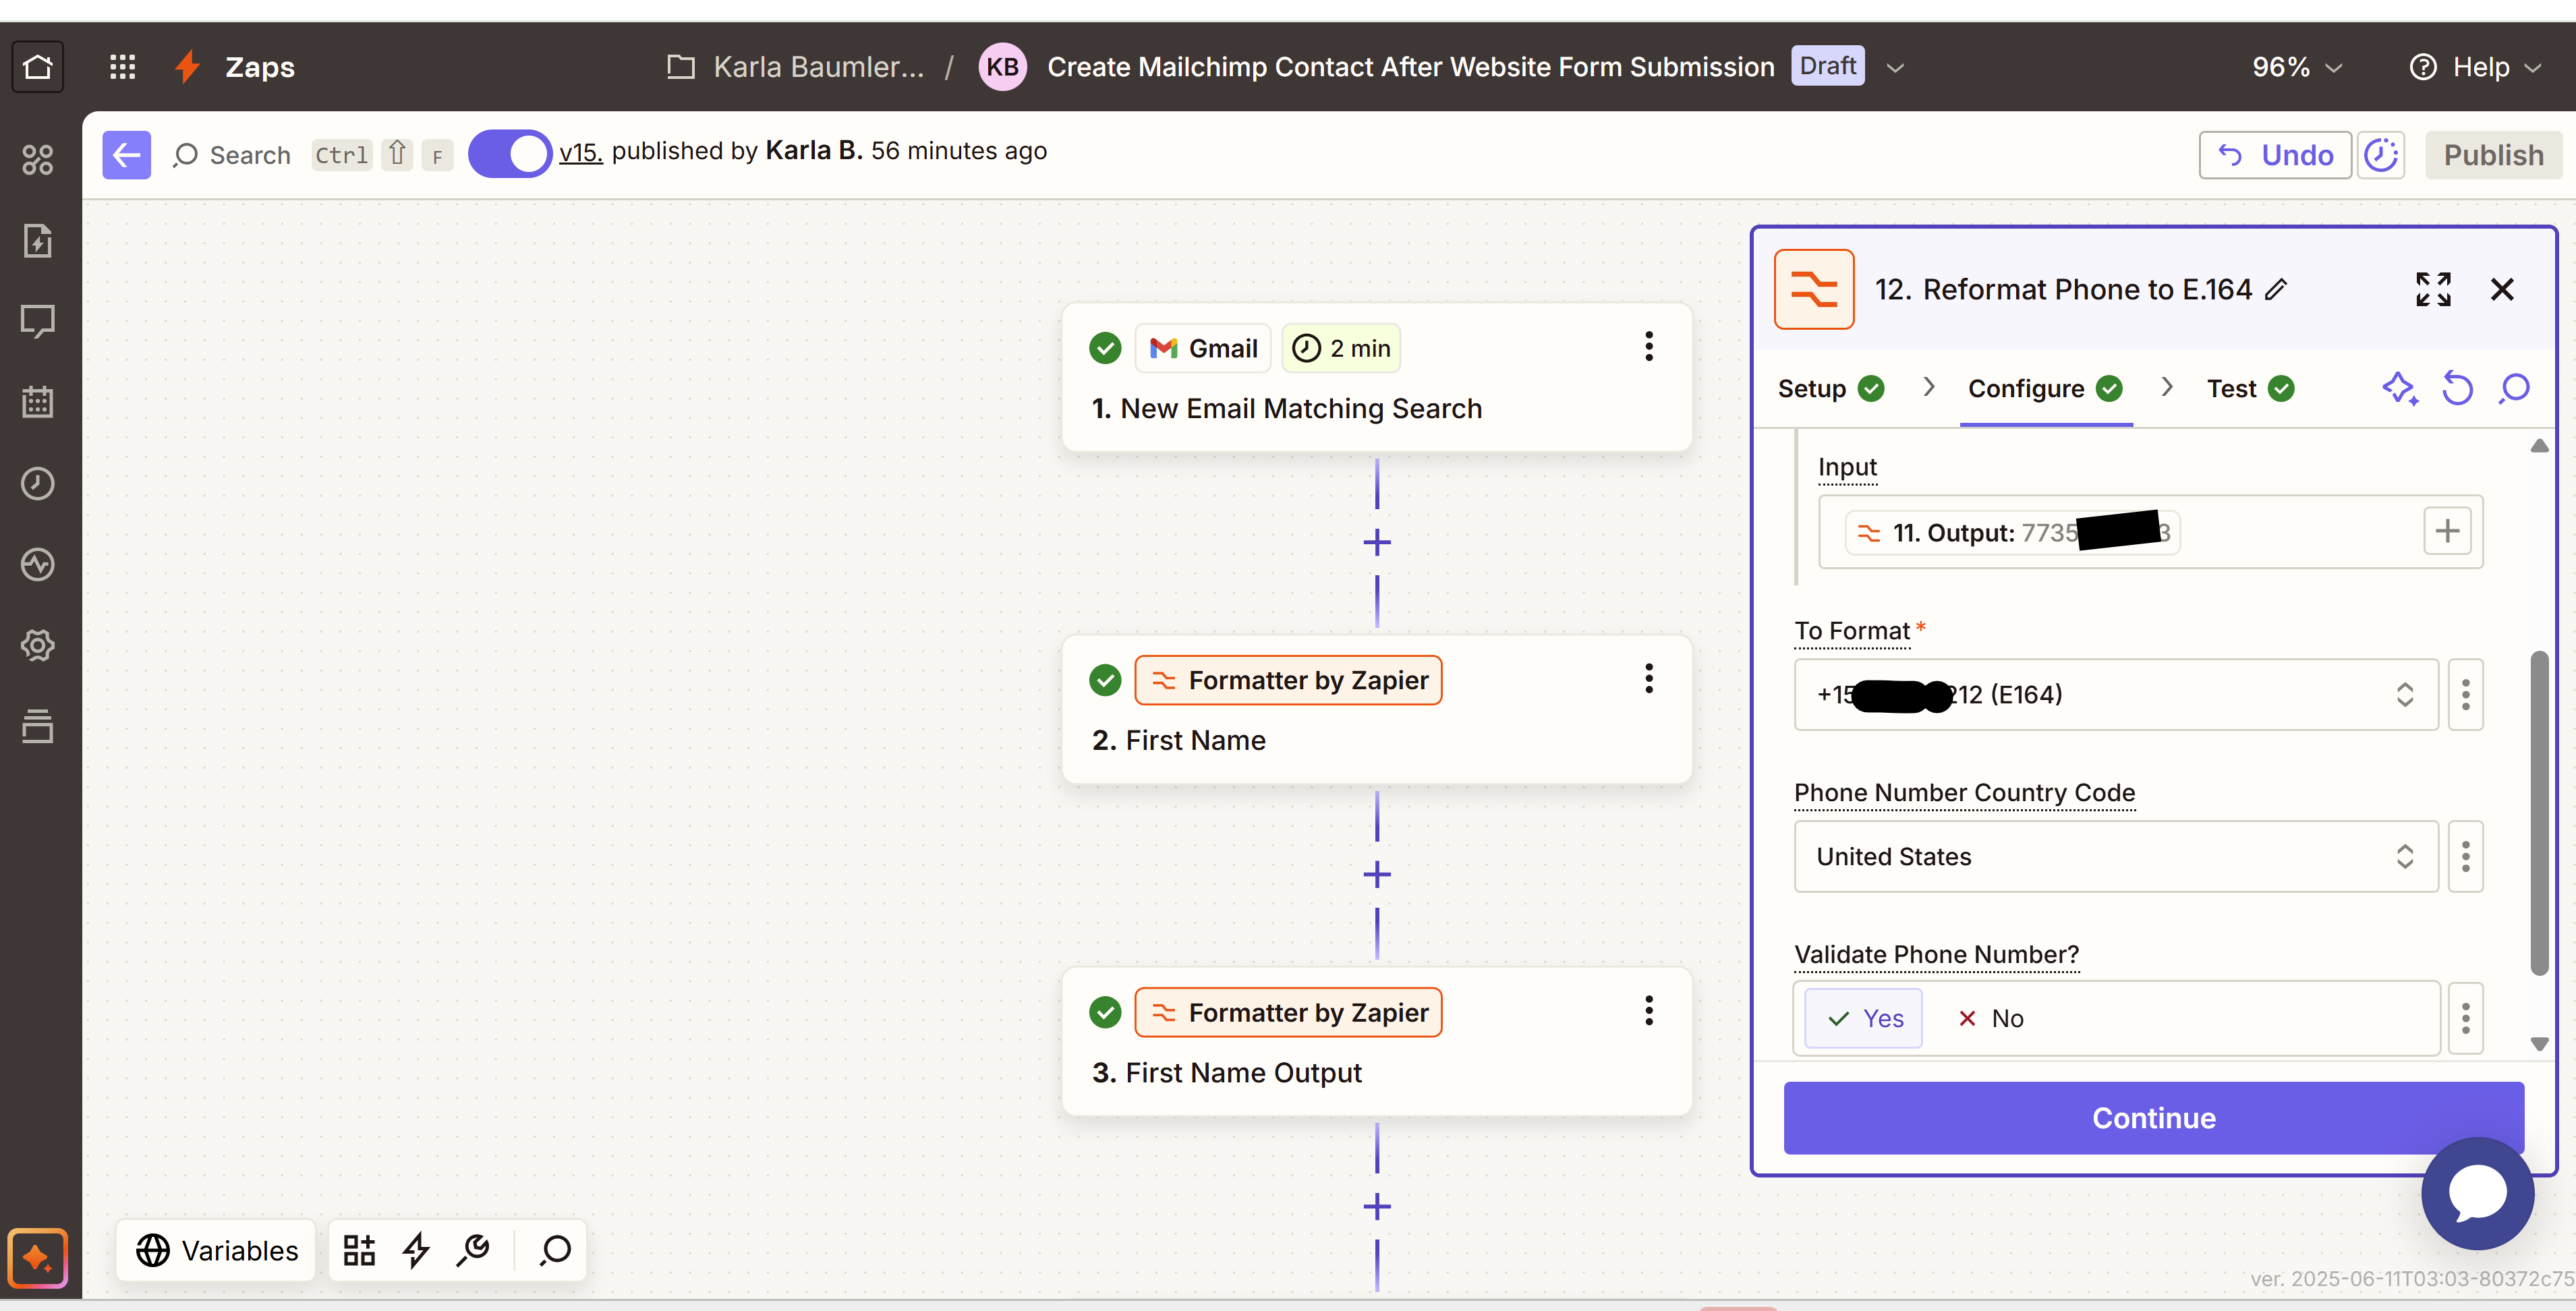Click the panel scrollbar down arrow

2539,1045
